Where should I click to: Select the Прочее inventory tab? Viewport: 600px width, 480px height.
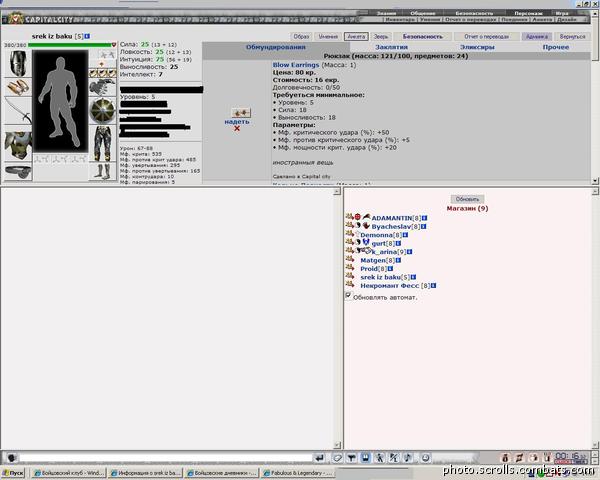(x=556, y=47)
